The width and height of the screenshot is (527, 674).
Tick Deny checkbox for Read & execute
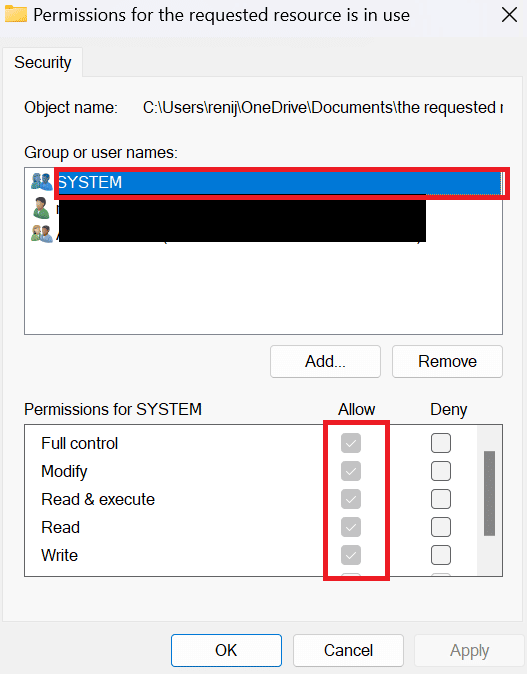click(441, 499)
